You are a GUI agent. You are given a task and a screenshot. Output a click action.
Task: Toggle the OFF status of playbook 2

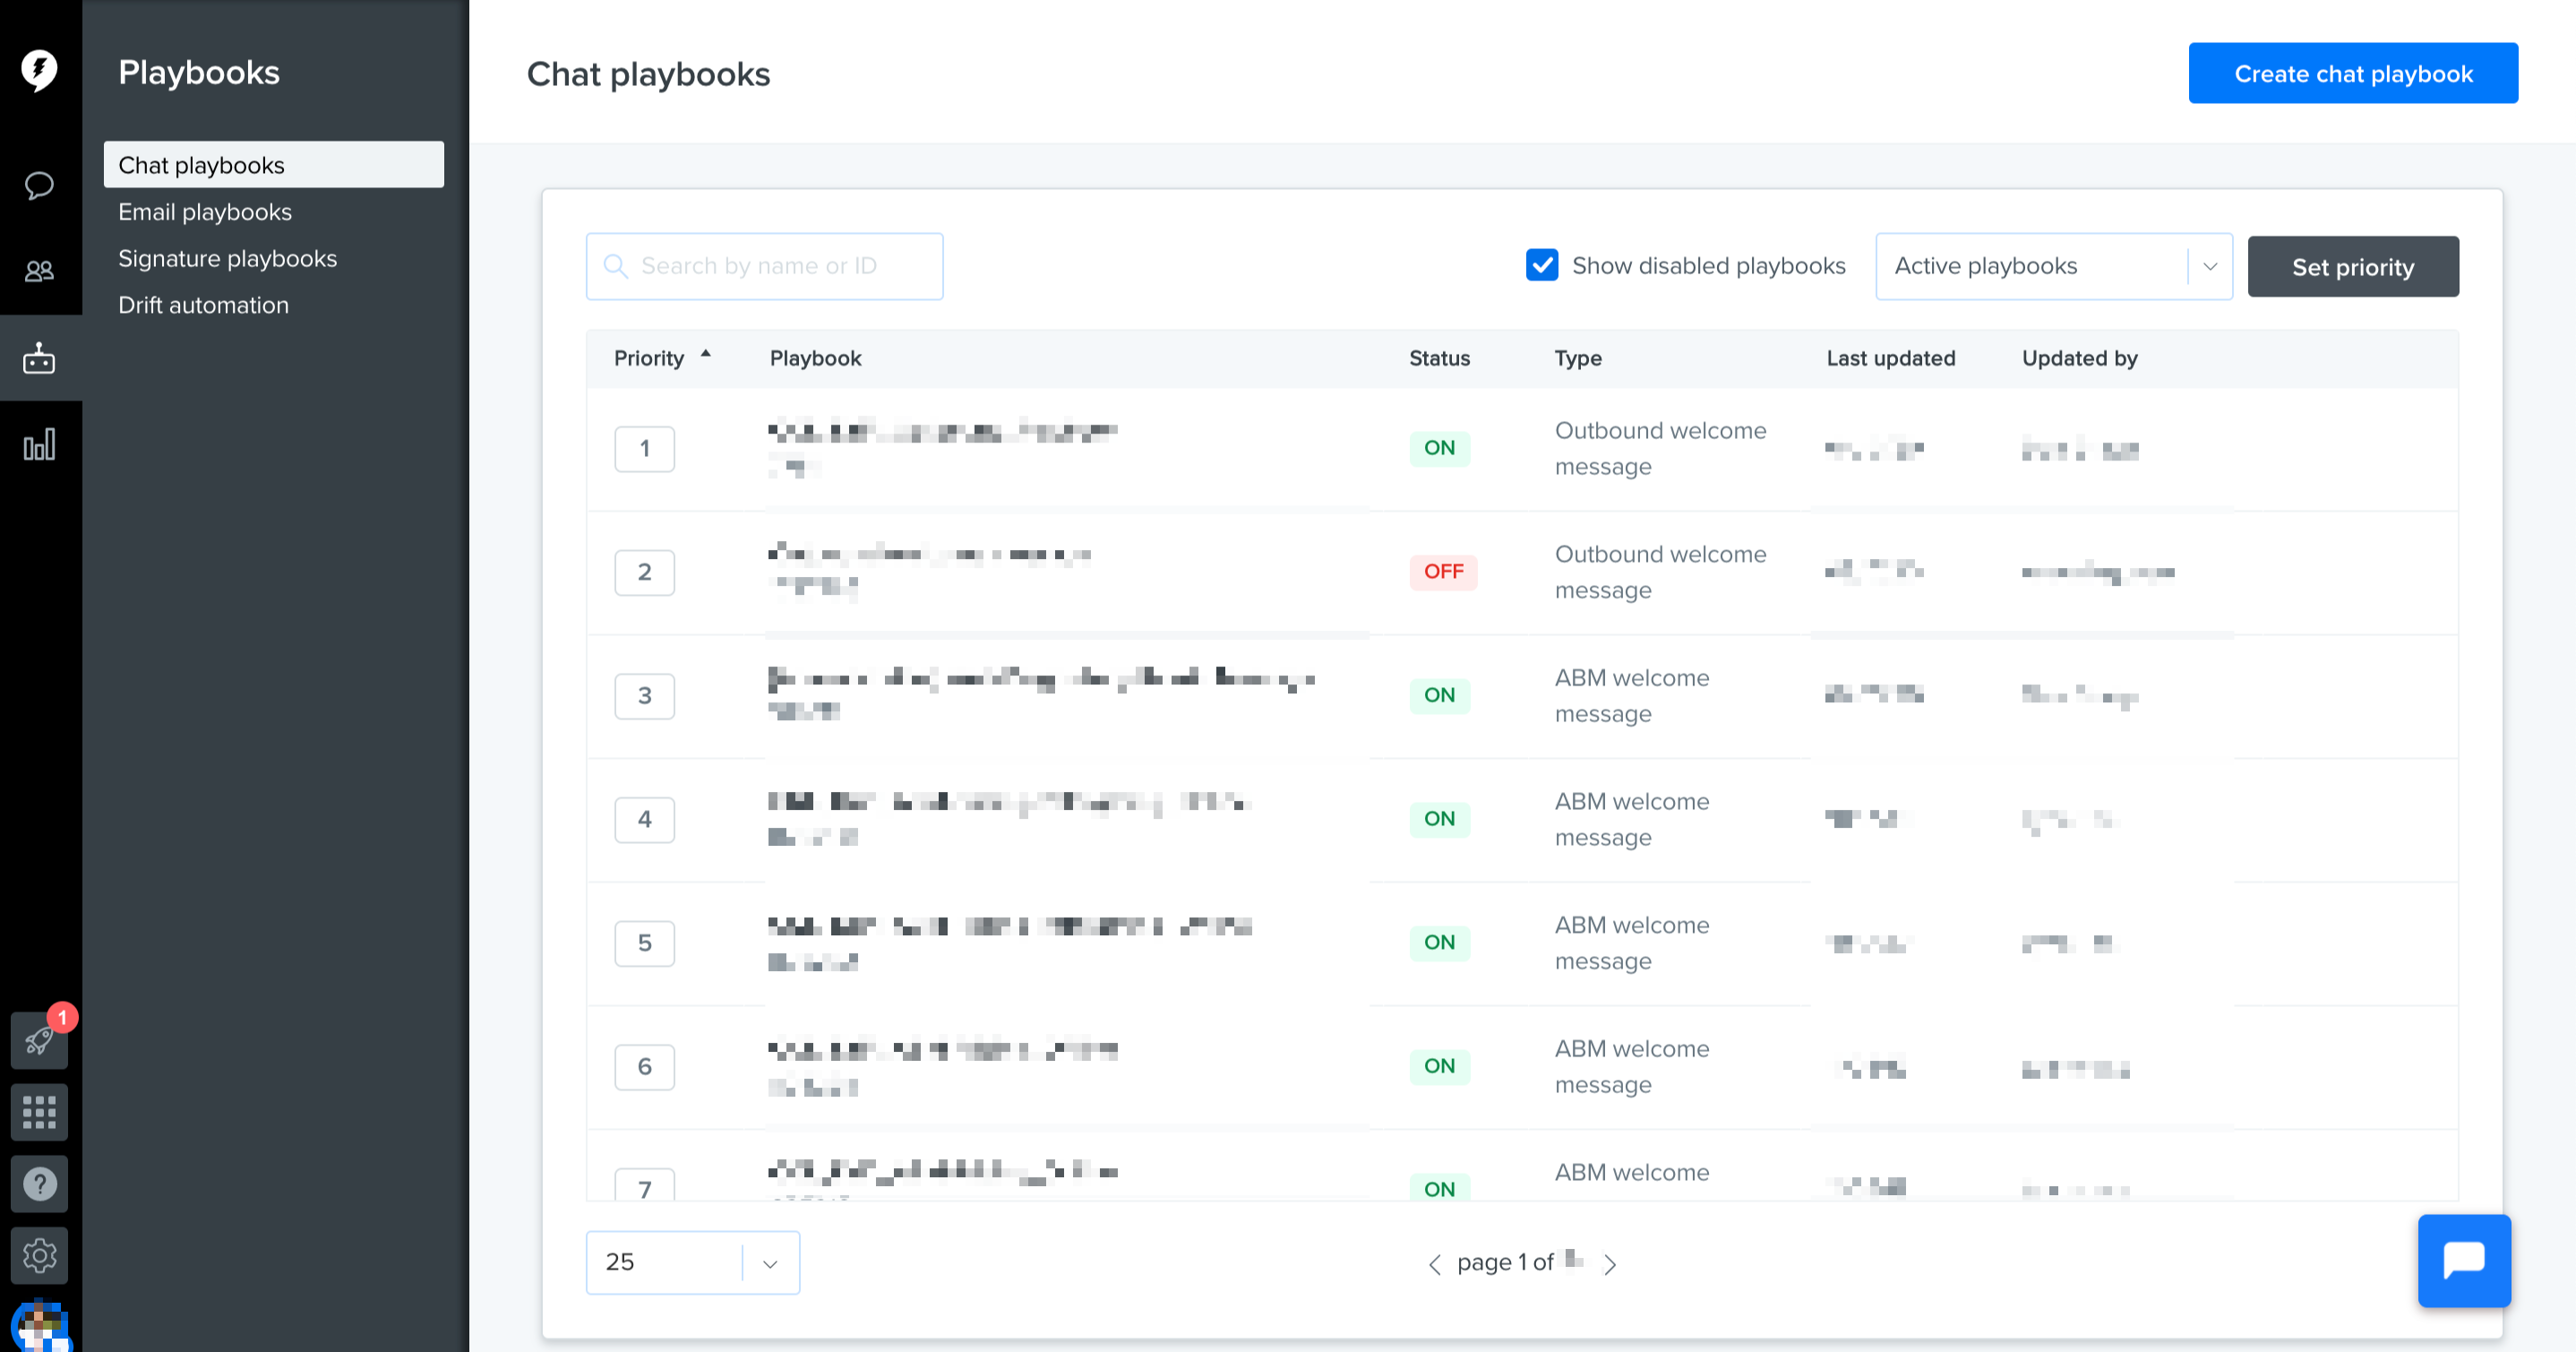(1443, 572)
